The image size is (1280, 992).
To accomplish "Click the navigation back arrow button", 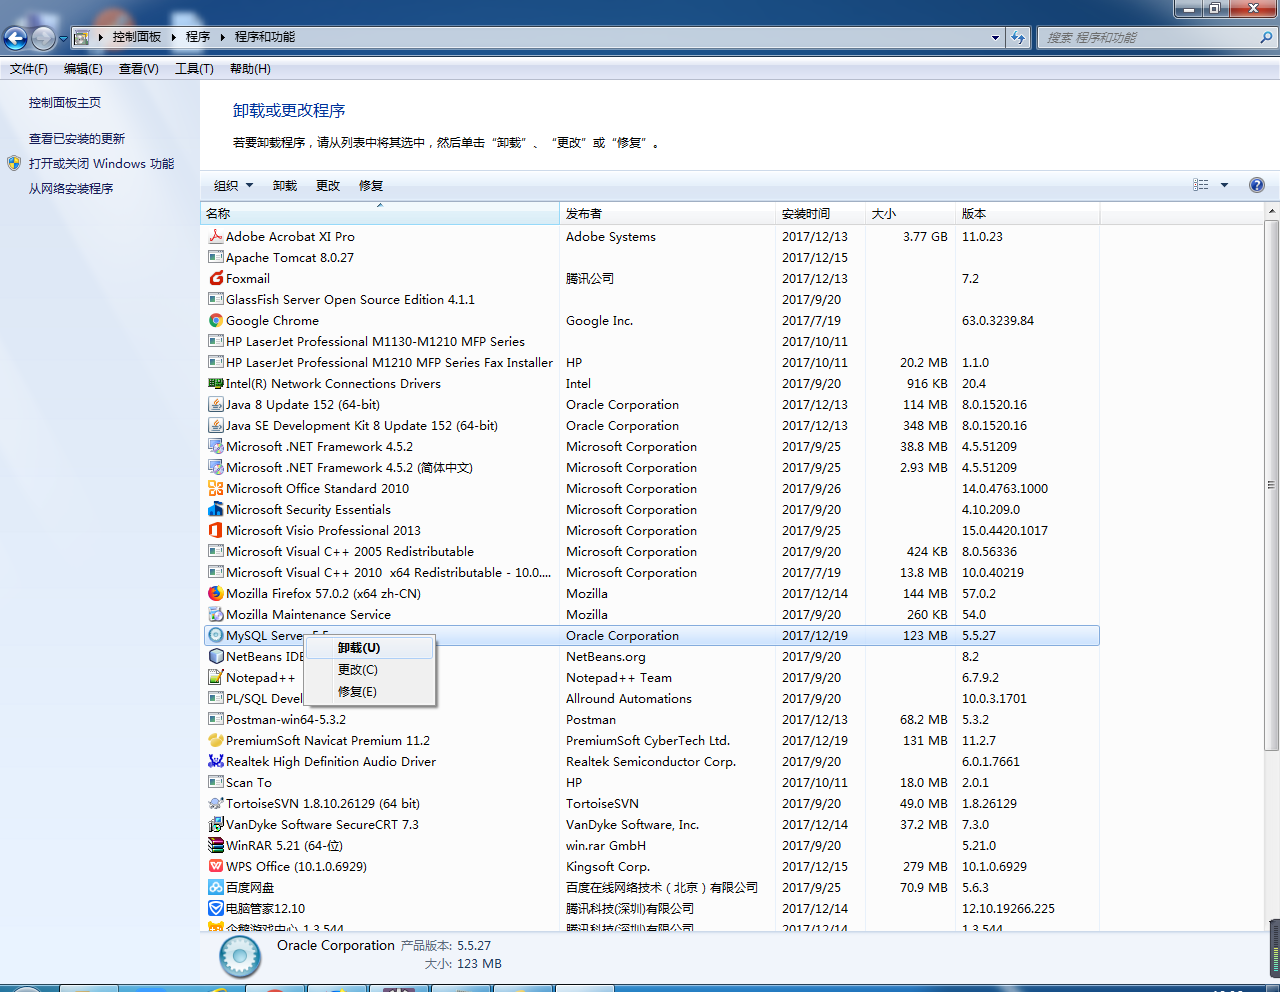I will [x=15, y=38].
